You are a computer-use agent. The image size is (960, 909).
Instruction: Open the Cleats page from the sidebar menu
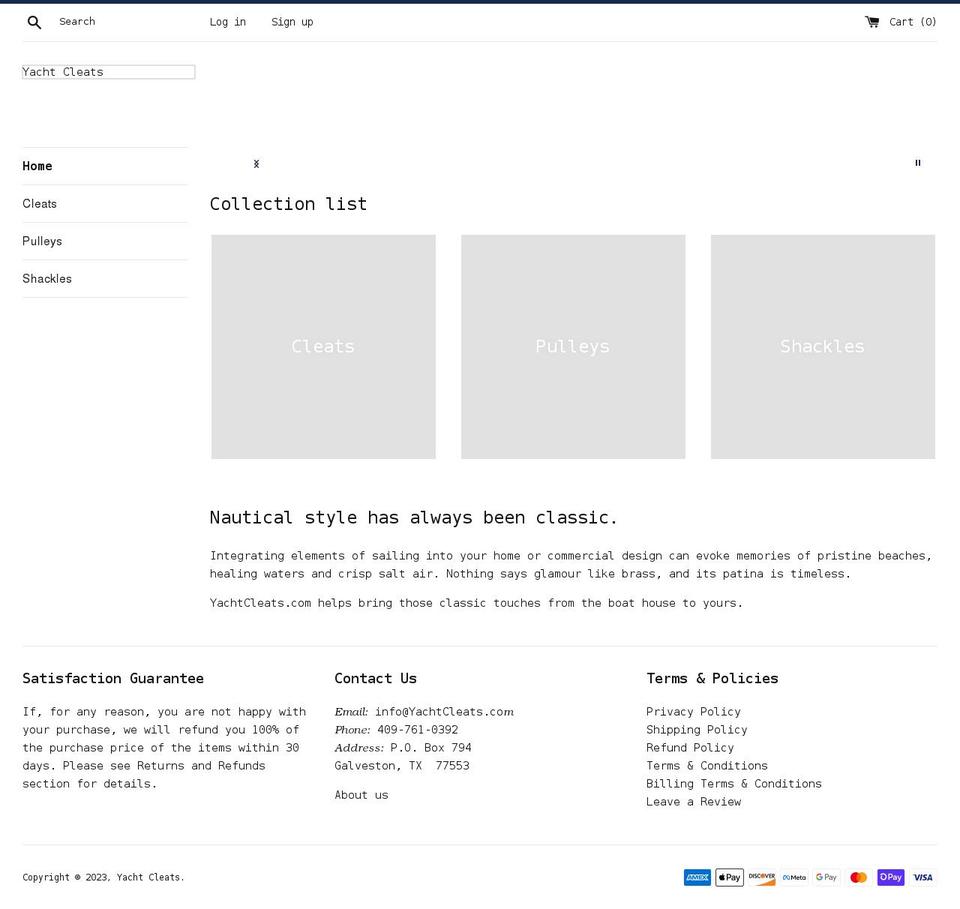(40, 203)
